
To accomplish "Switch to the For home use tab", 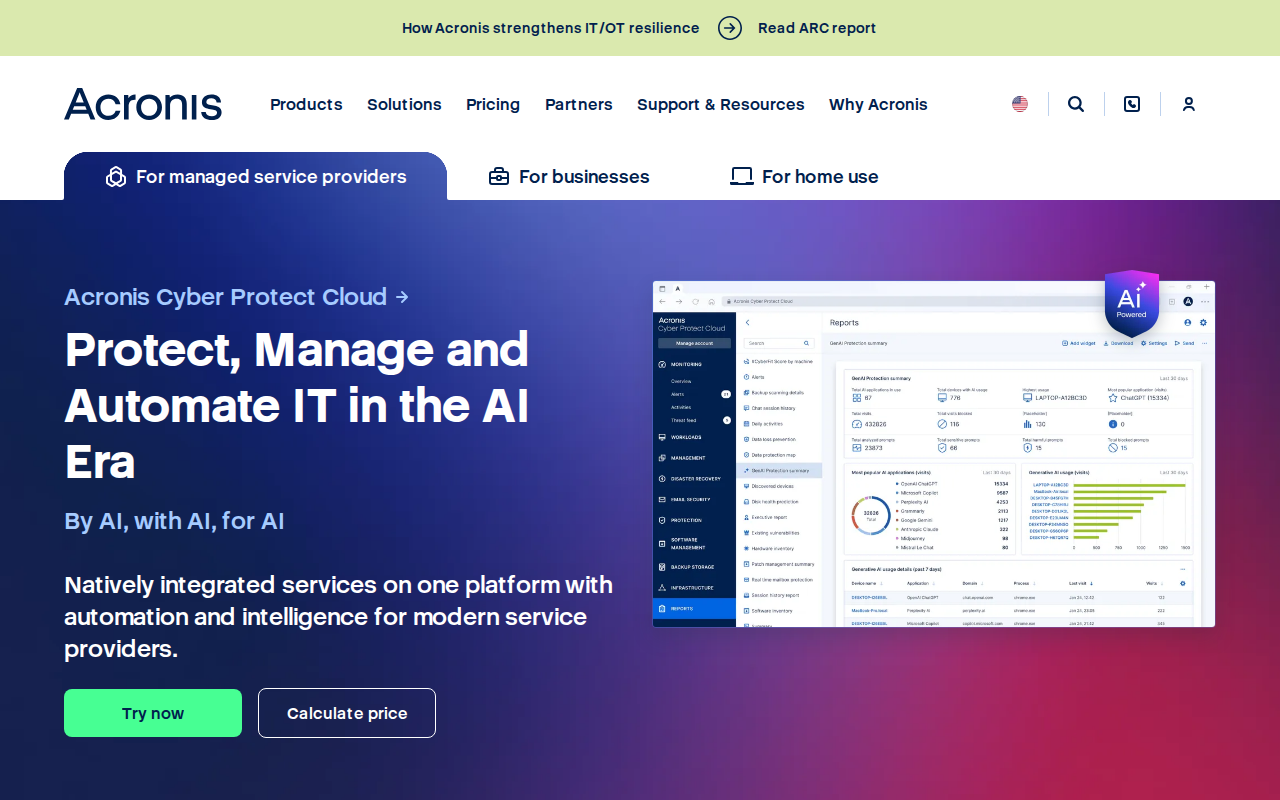I will coord(804,177).
